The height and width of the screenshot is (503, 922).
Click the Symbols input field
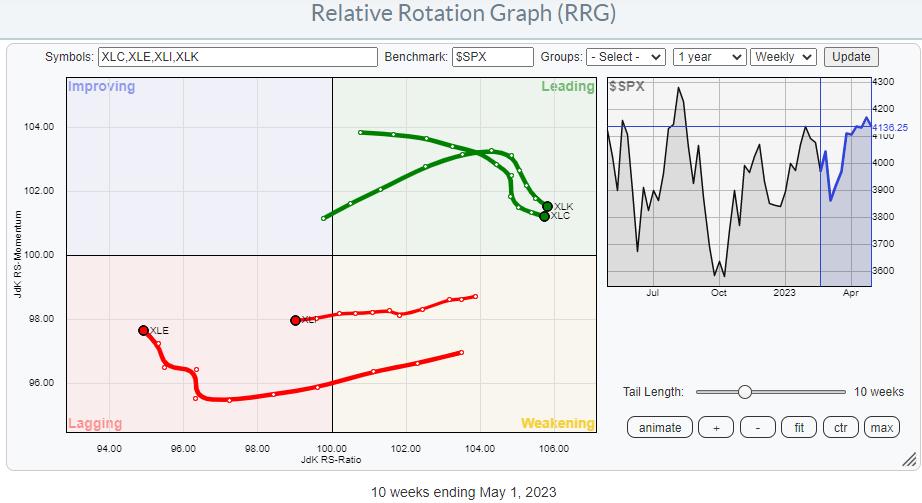[238, 57]
